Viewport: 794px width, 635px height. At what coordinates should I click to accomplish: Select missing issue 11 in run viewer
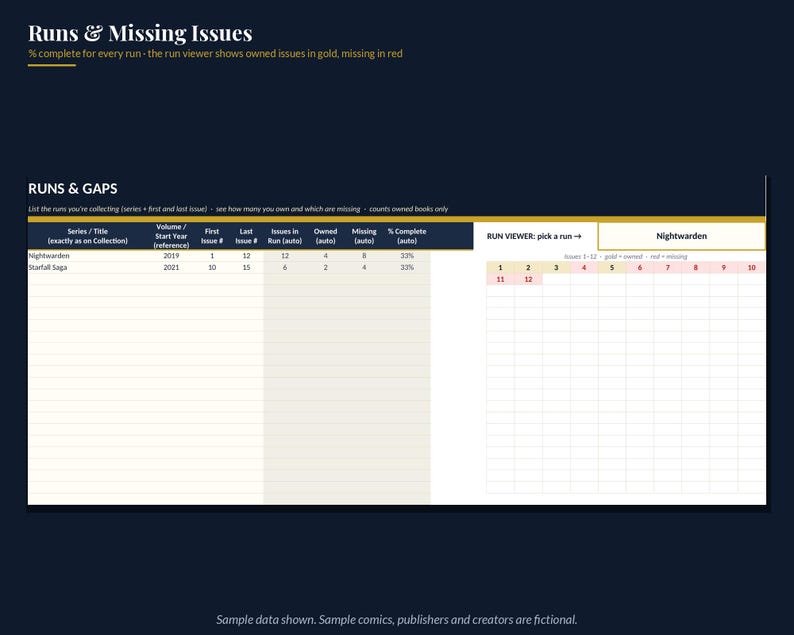point(500,279)
